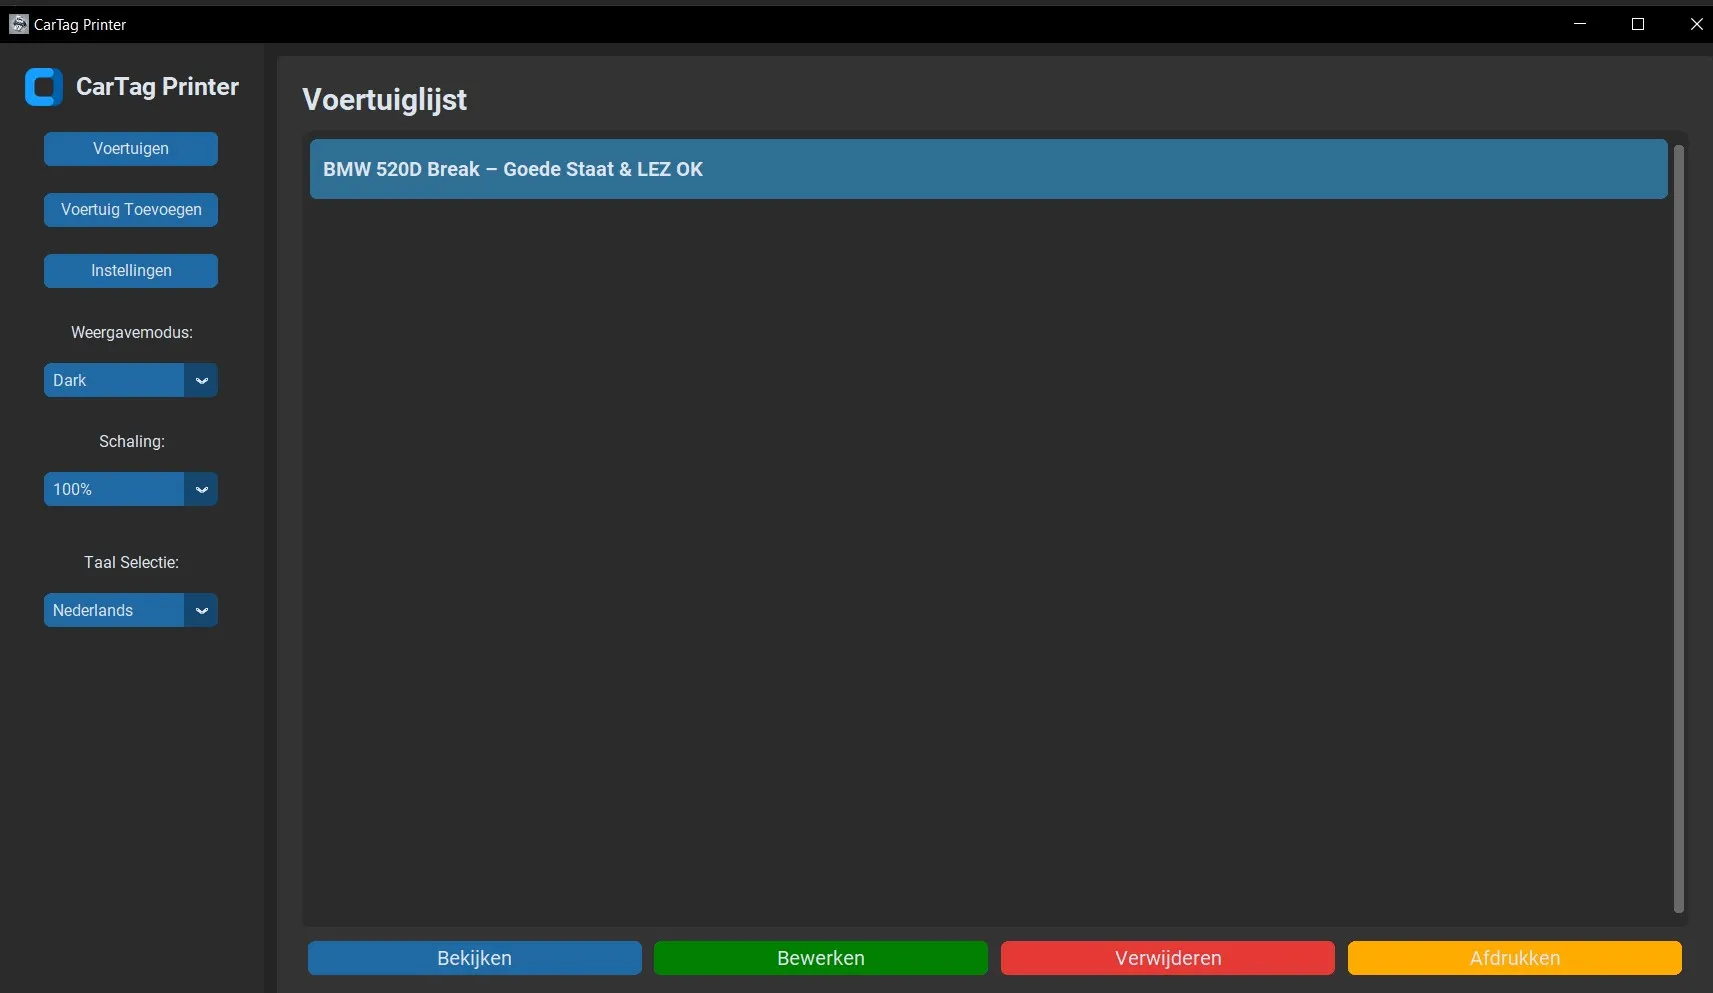Close the CarTag Printer window
The height and width of the screenshot is (993, 1713).
(x=1696, y=24)
